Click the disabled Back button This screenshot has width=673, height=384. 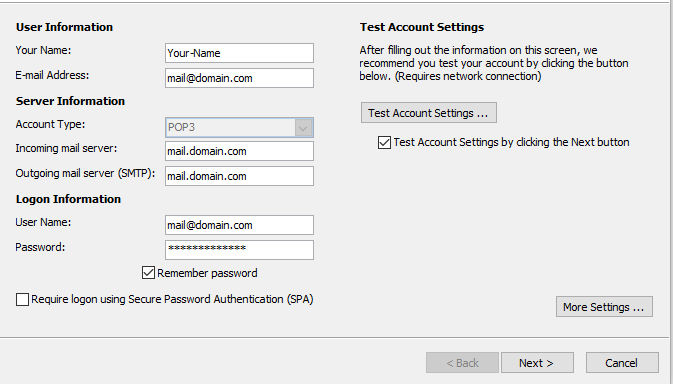462,363
